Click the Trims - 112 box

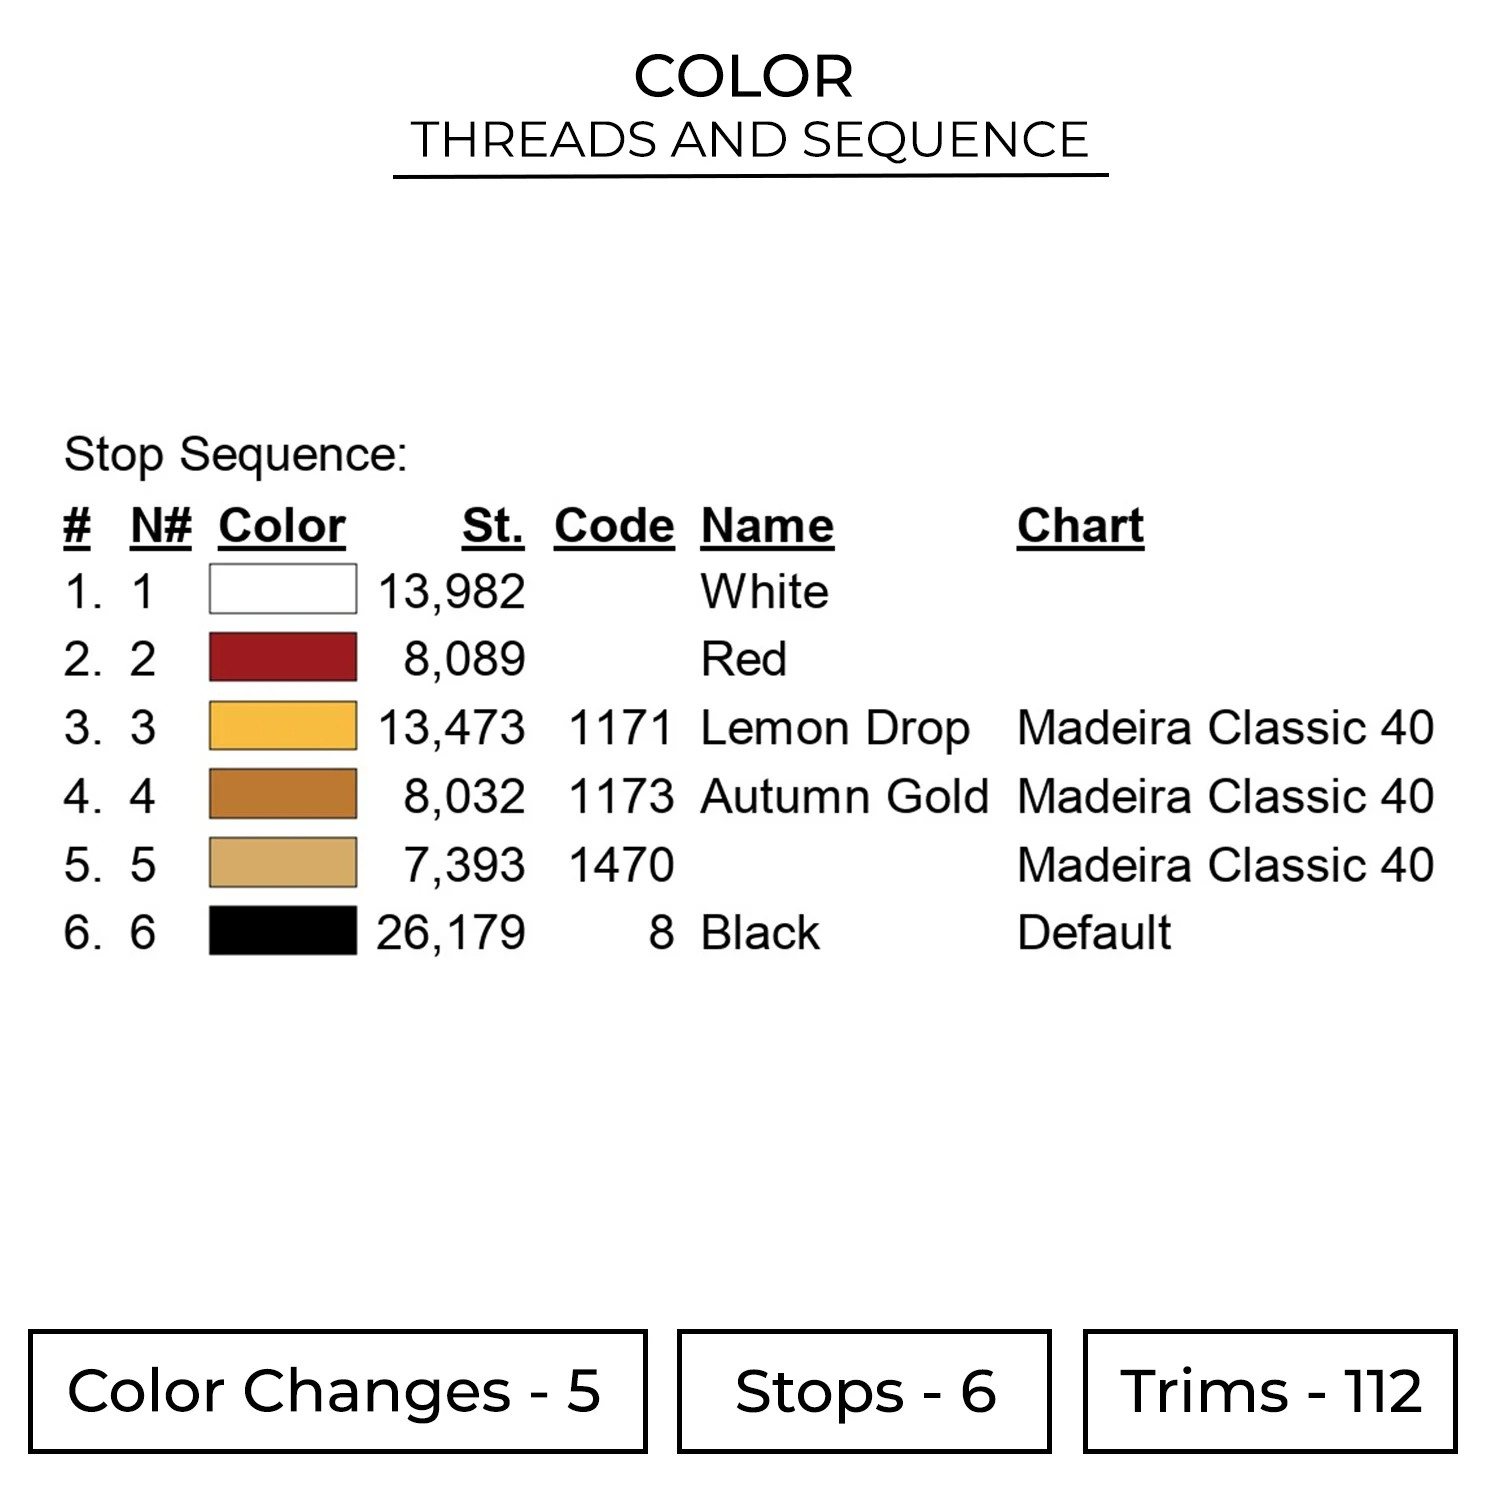point(1270,1391)
